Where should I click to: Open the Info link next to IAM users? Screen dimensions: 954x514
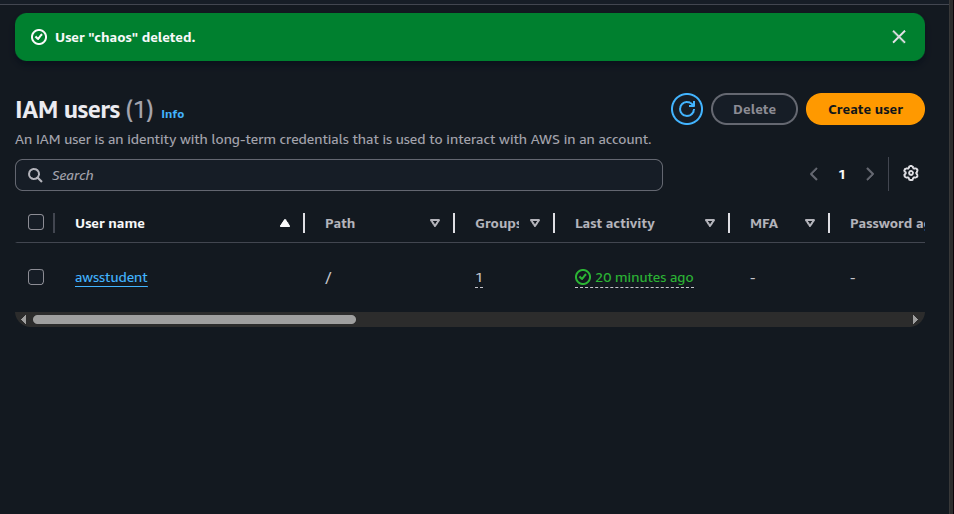[172, 114]
